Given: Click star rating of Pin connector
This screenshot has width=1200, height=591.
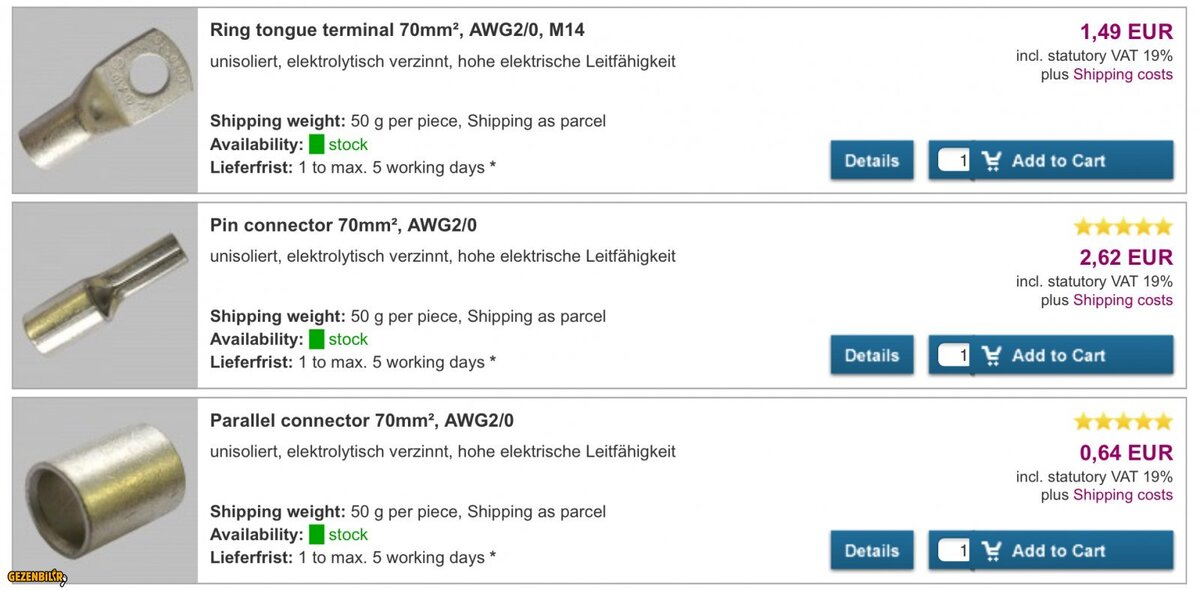Looking at the screenshot, I should (1123, 227).
